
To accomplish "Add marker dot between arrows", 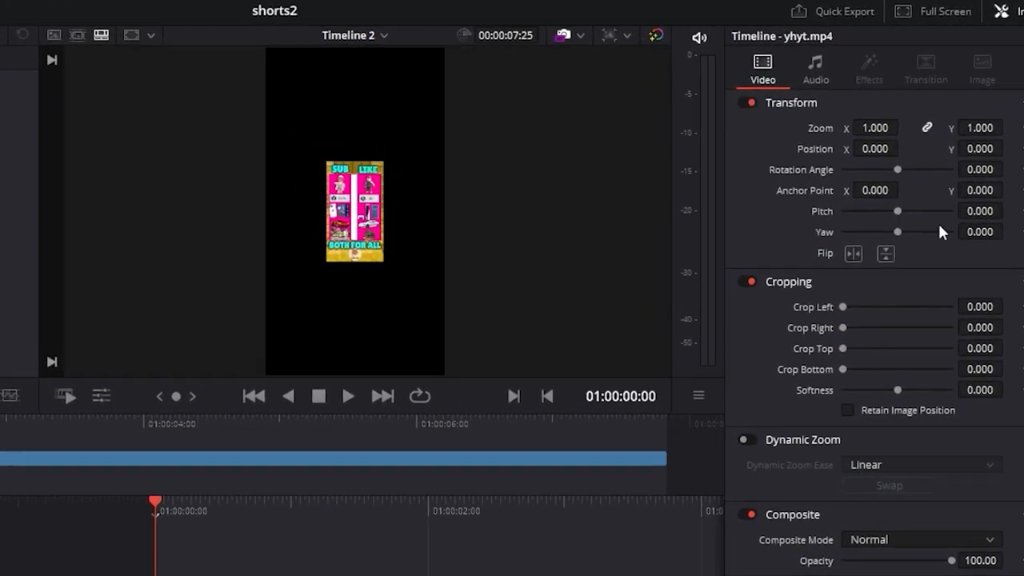I will (176, 396).
